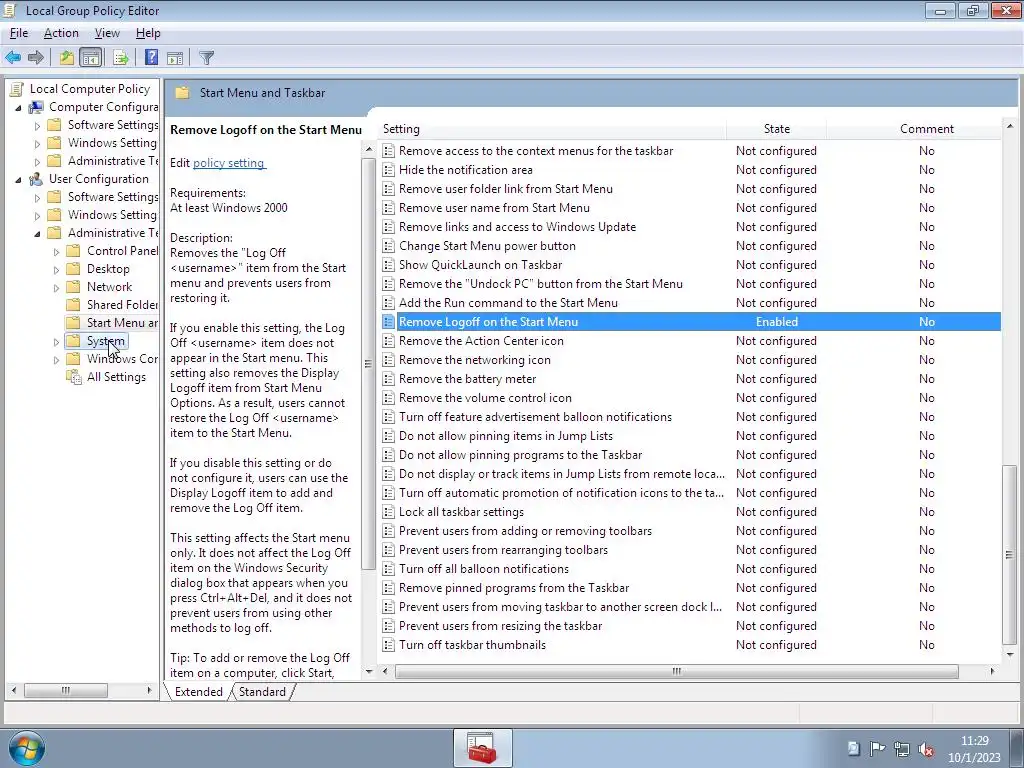Click policy icon beside Lock all taskbar settings

[x=389, y=512]
